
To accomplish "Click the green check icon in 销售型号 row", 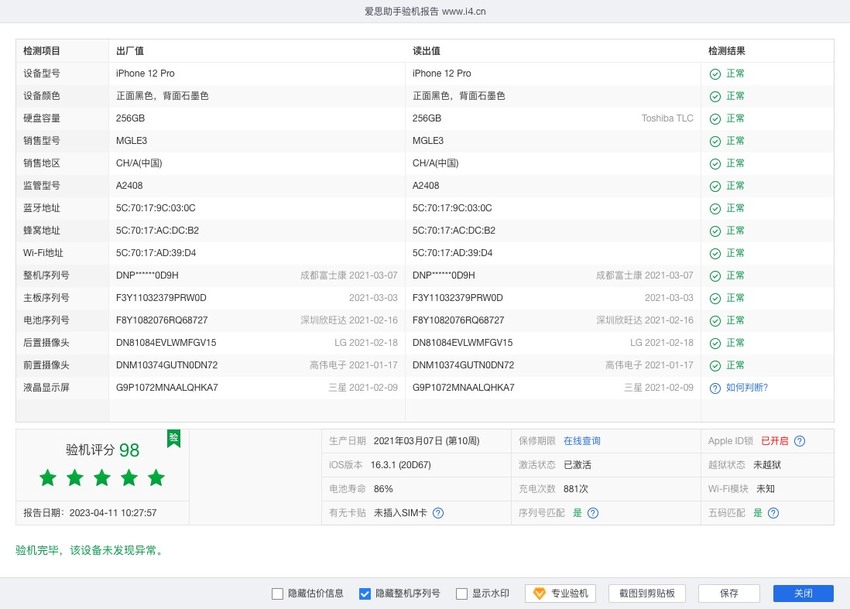I will point(715,141).
